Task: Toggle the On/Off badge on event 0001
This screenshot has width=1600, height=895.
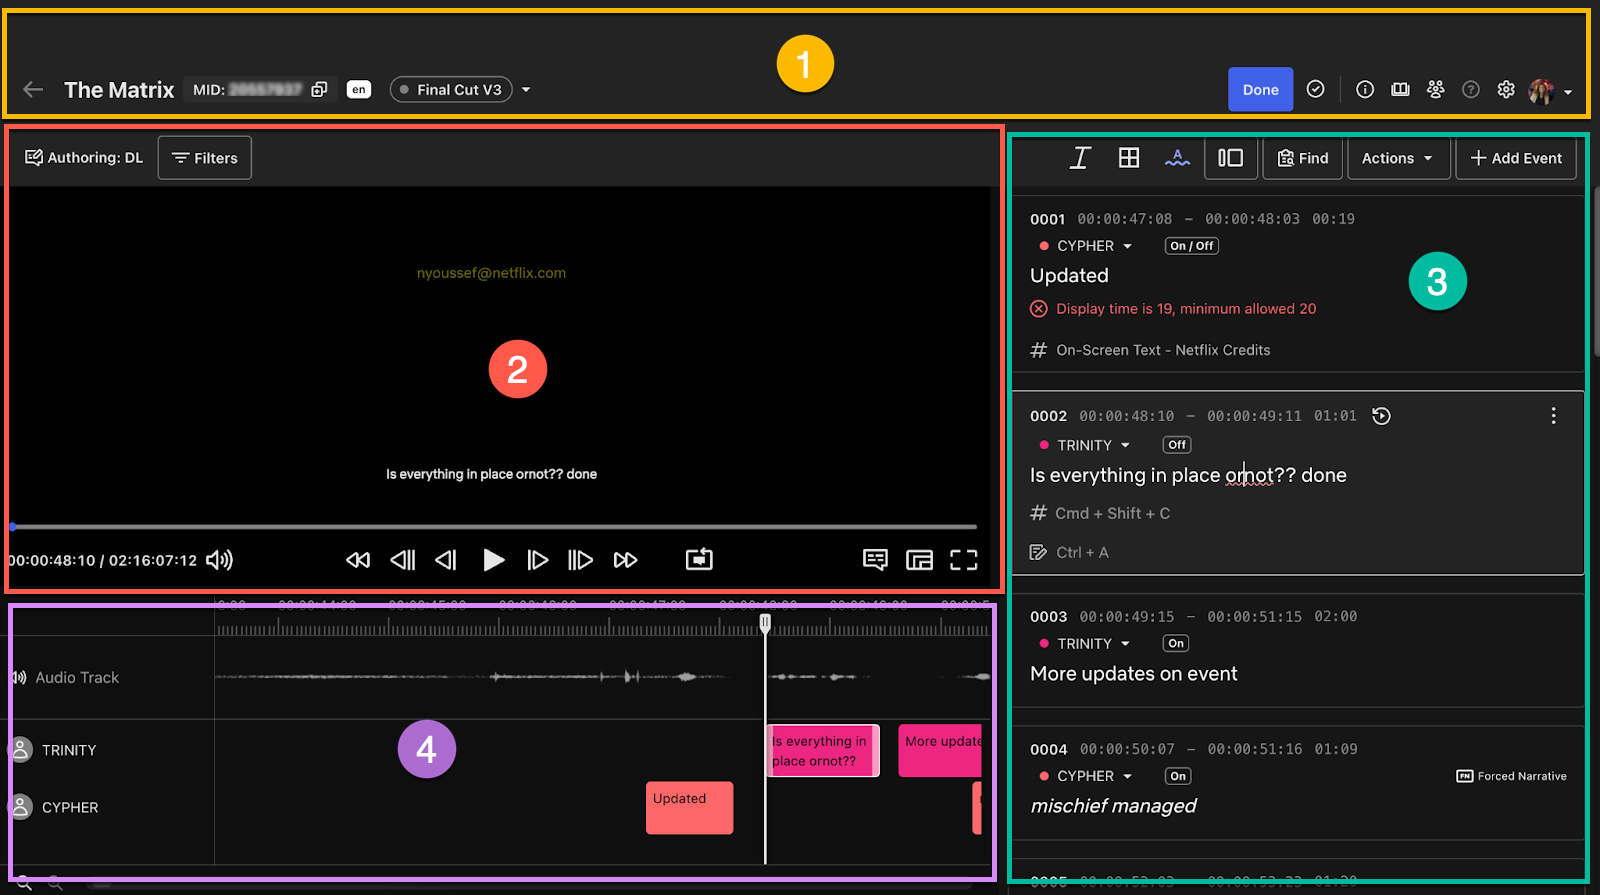Action: click(1191, 246)
